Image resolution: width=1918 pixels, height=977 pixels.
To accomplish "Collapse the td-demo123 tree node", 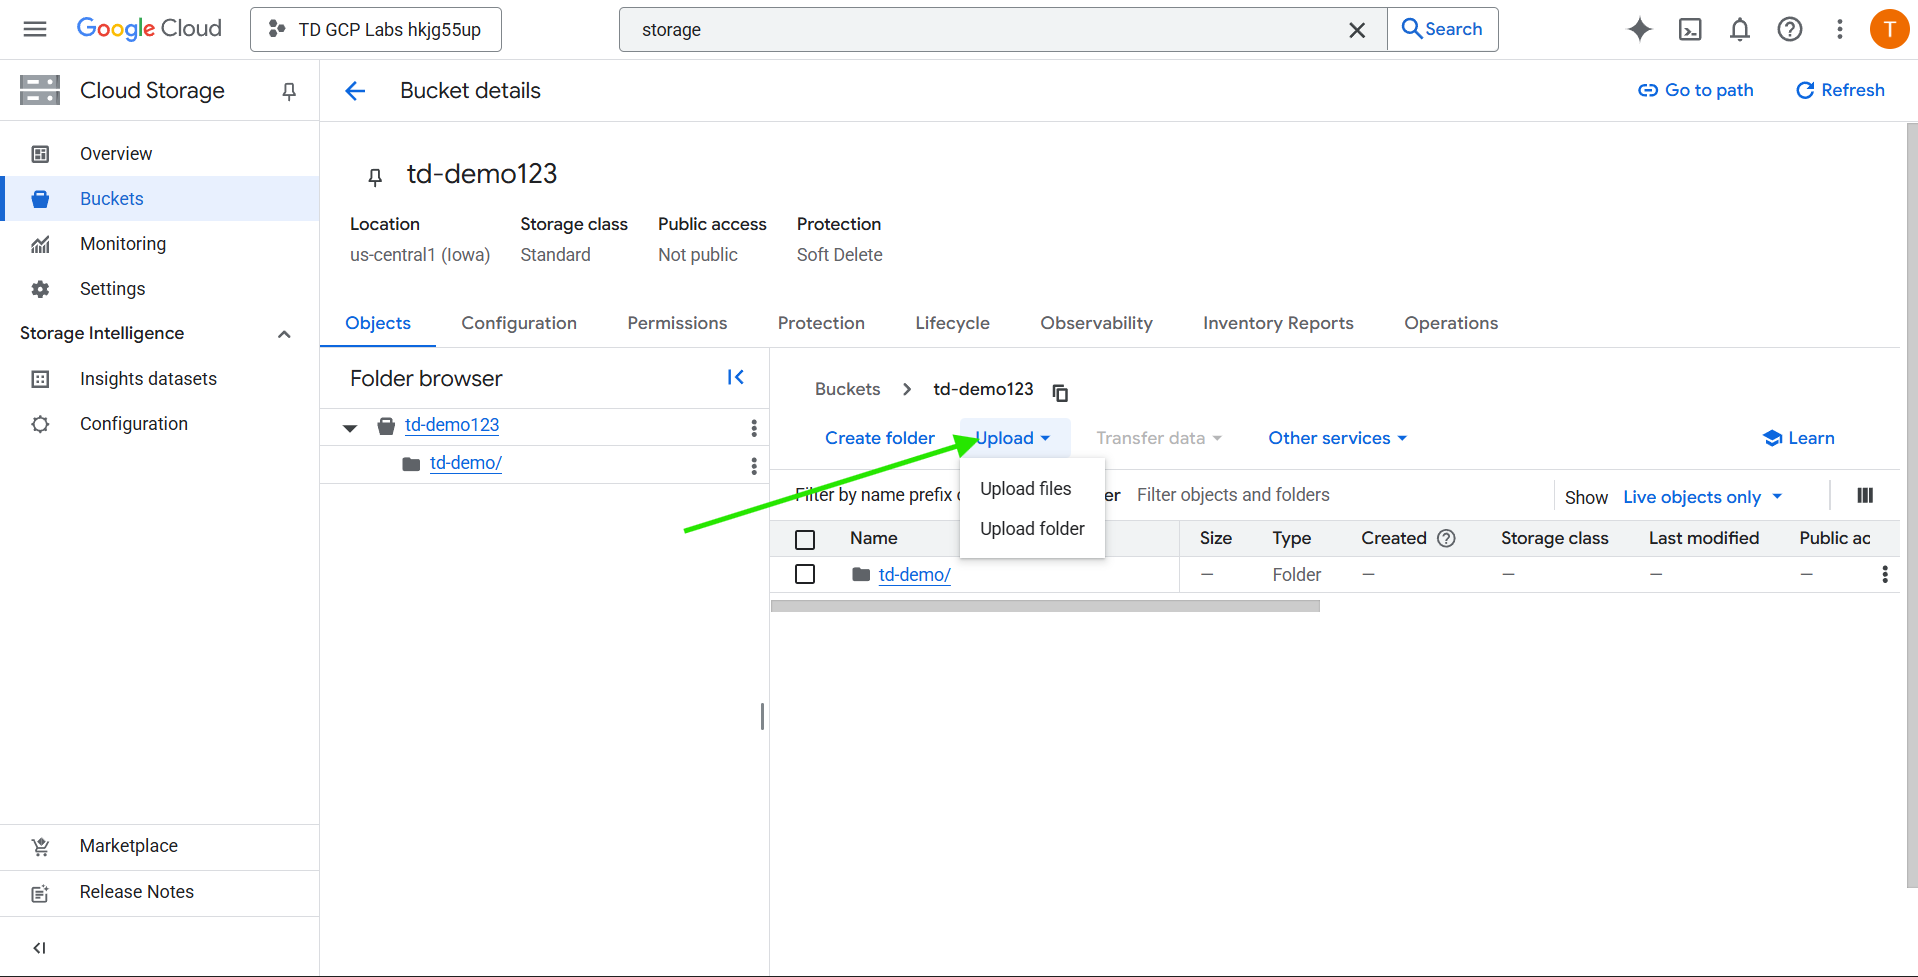I will click(350, 427).
